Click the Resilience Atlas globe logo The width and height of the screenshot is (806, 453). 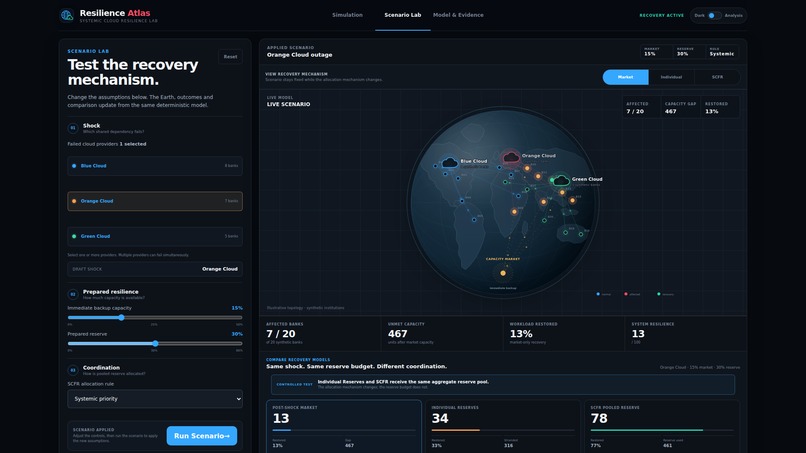pyautogui.click(x=67, y=15)
